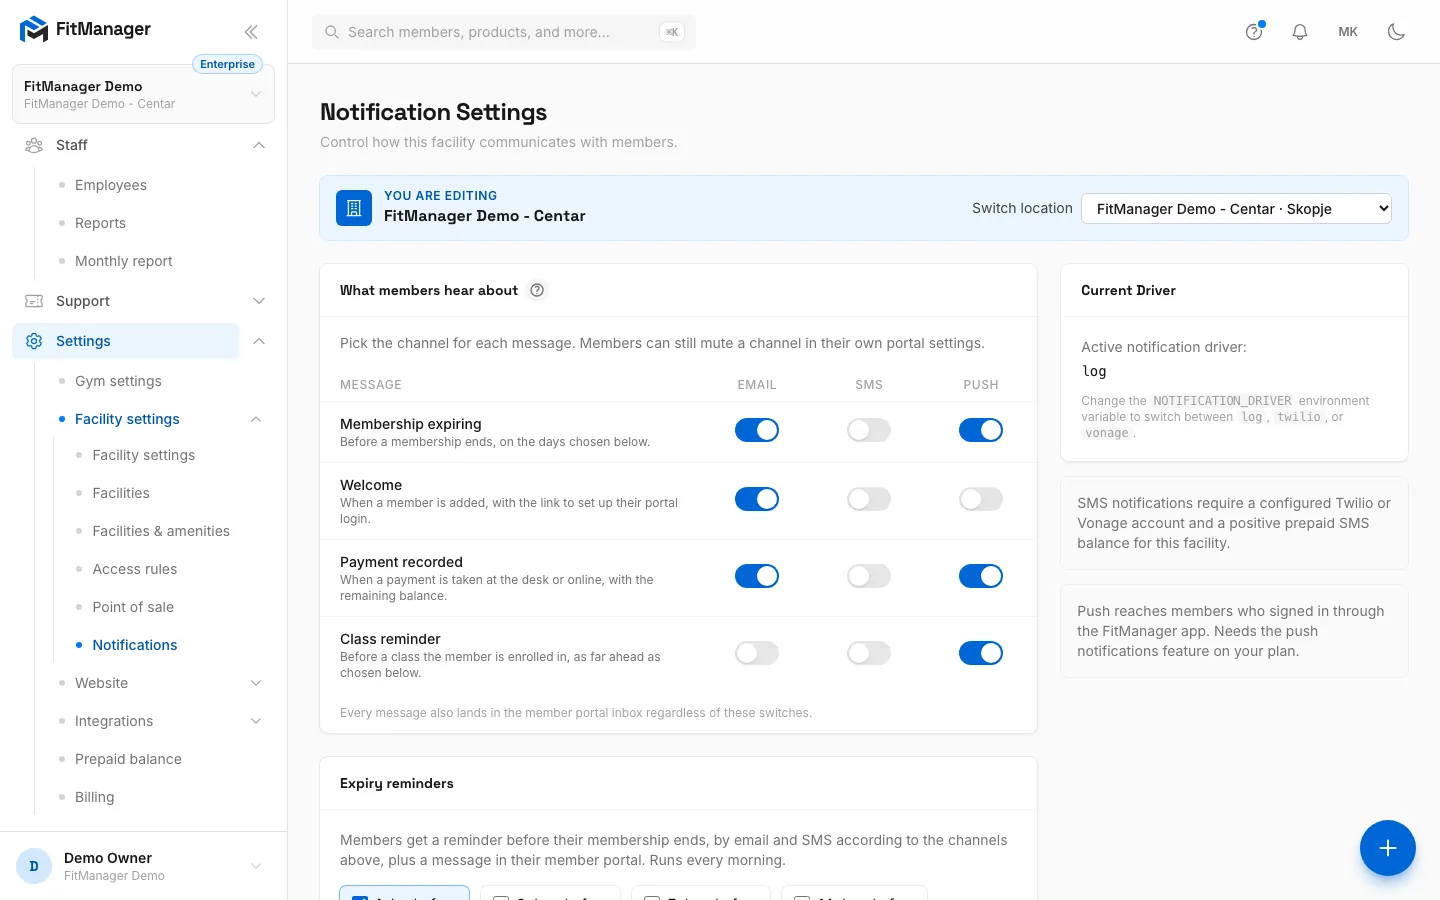Open the notifications bell icon
Screen dimensions: 1440x900
tap(1300, 32)
